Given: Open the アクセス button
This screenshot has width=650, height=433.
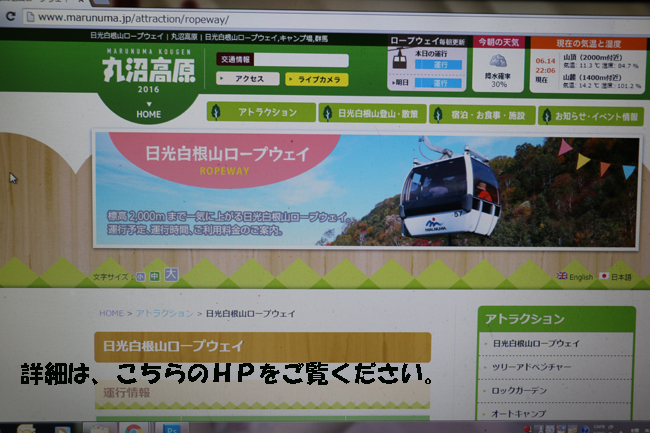Looking at the screenshot, I should click(x=247, y=79).
